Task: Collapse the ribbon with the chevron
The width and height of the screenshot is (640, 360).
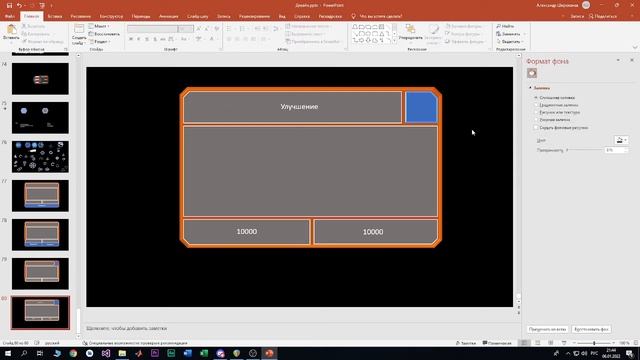Action: coord(635,47)
